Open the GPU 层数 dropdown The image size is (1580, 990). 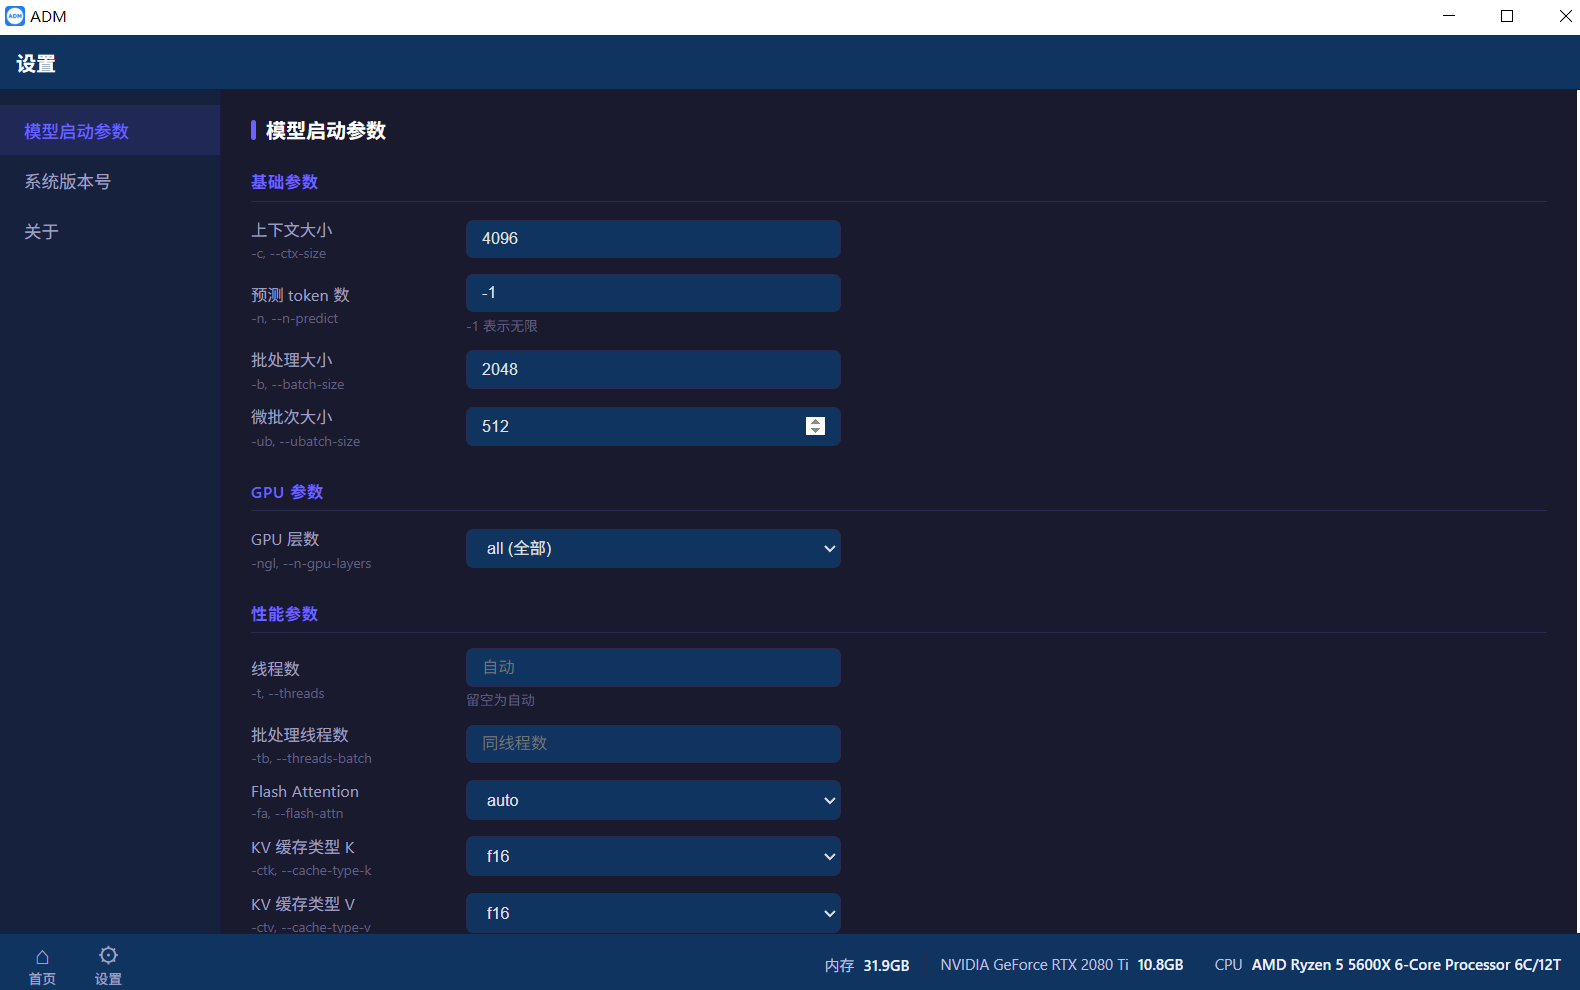(x=653, y=548)
